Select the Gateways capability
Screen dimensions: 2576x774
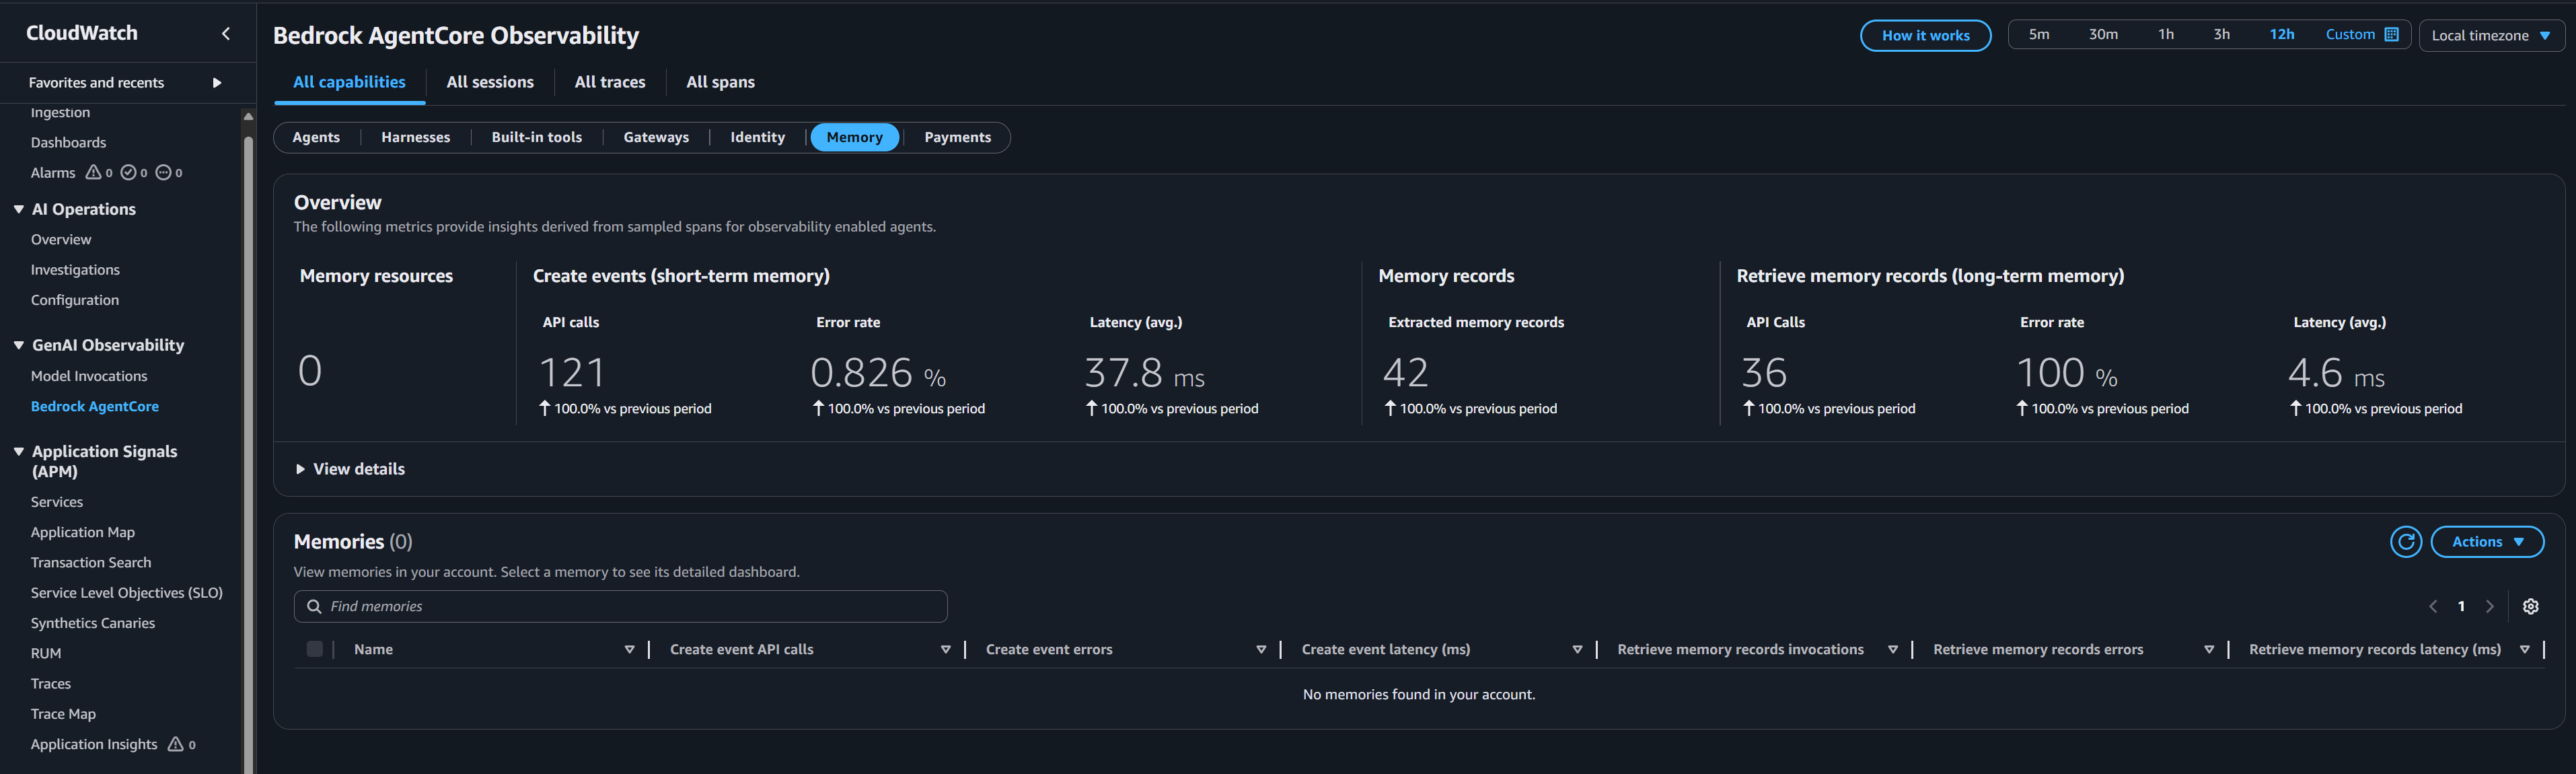(656, 137)
